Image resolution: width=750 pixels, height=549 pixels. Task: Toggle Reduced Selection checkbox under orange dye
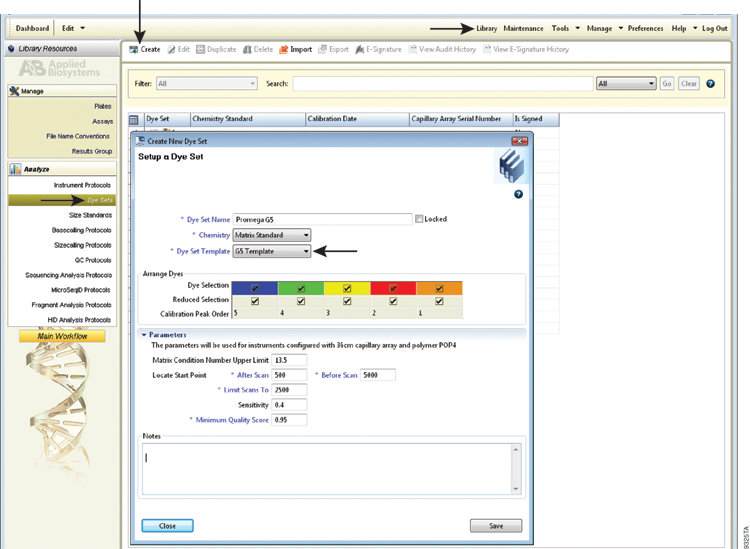439,301
